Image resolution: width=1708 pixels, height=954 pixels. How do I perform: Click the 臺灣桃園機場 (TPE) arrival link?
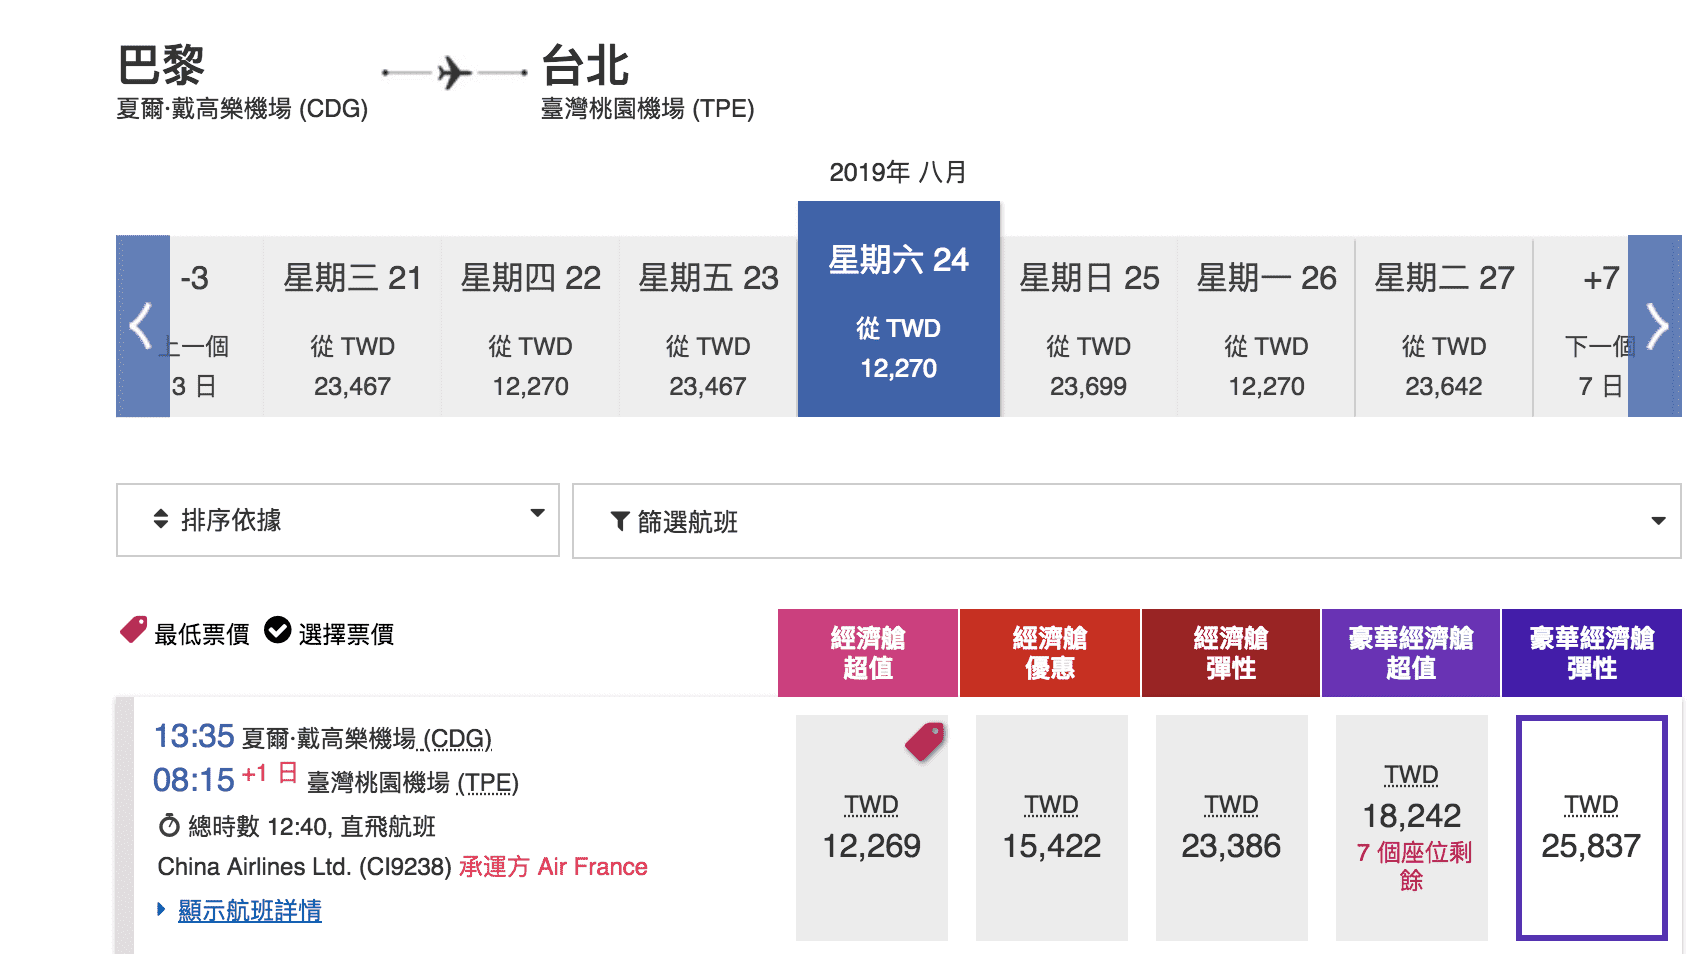[x=412, y=783]
